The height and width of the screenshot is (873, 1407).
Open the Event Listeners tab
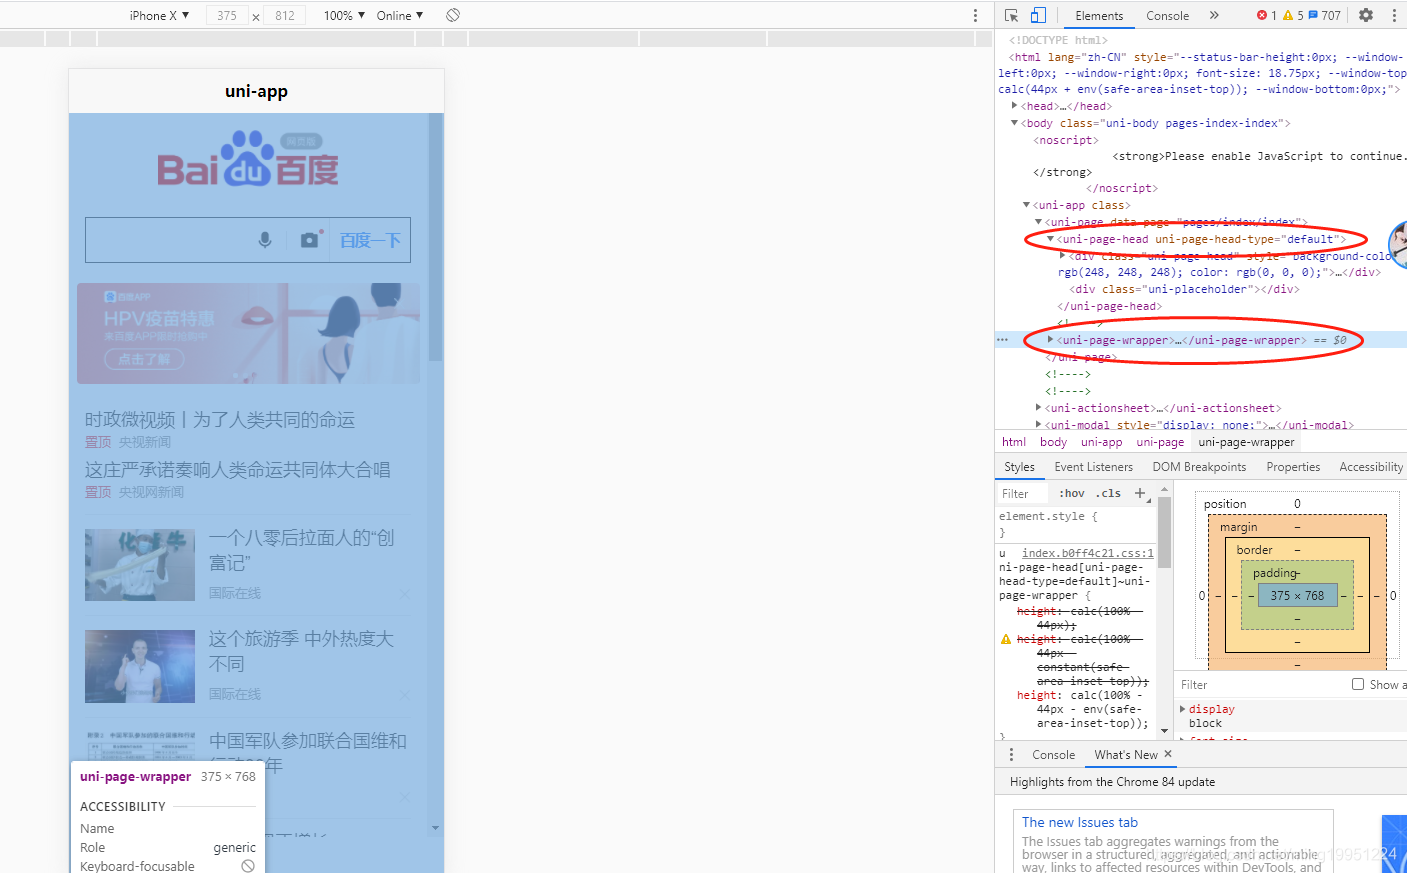point(1093,467)
